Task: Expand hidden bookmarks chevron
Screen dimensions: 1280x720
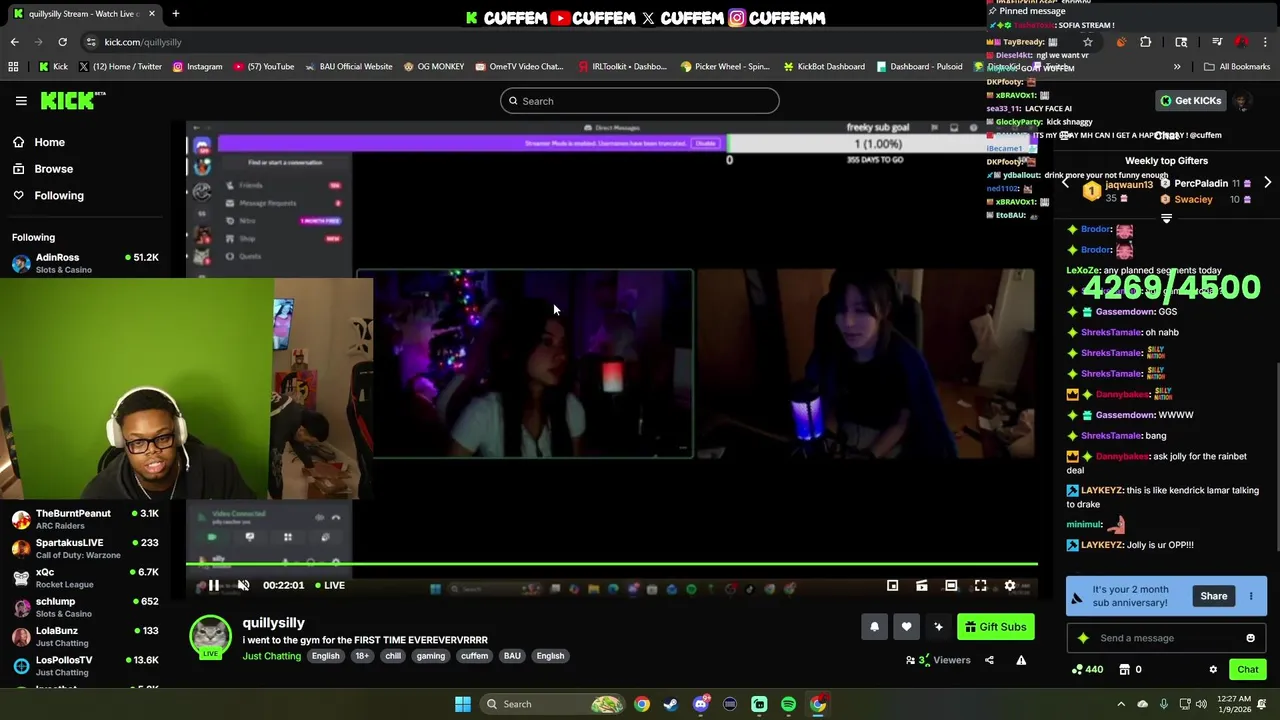Action: [x=1177, y=67]
